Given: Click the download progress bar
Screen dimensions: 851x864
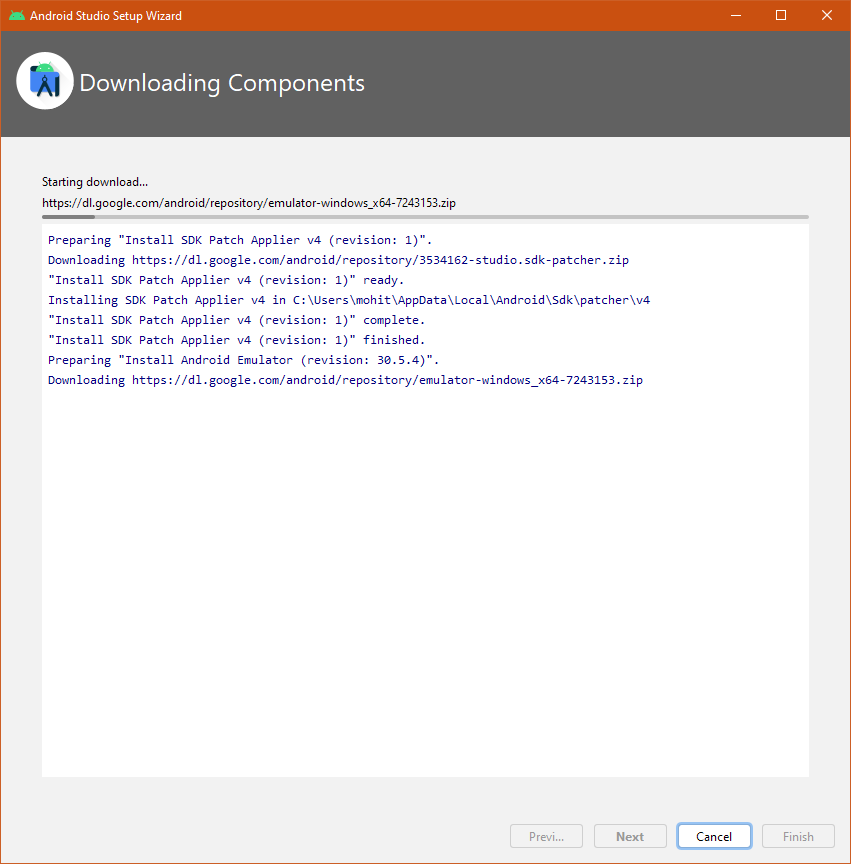Looking at the screenshot, I should (425, 217).
